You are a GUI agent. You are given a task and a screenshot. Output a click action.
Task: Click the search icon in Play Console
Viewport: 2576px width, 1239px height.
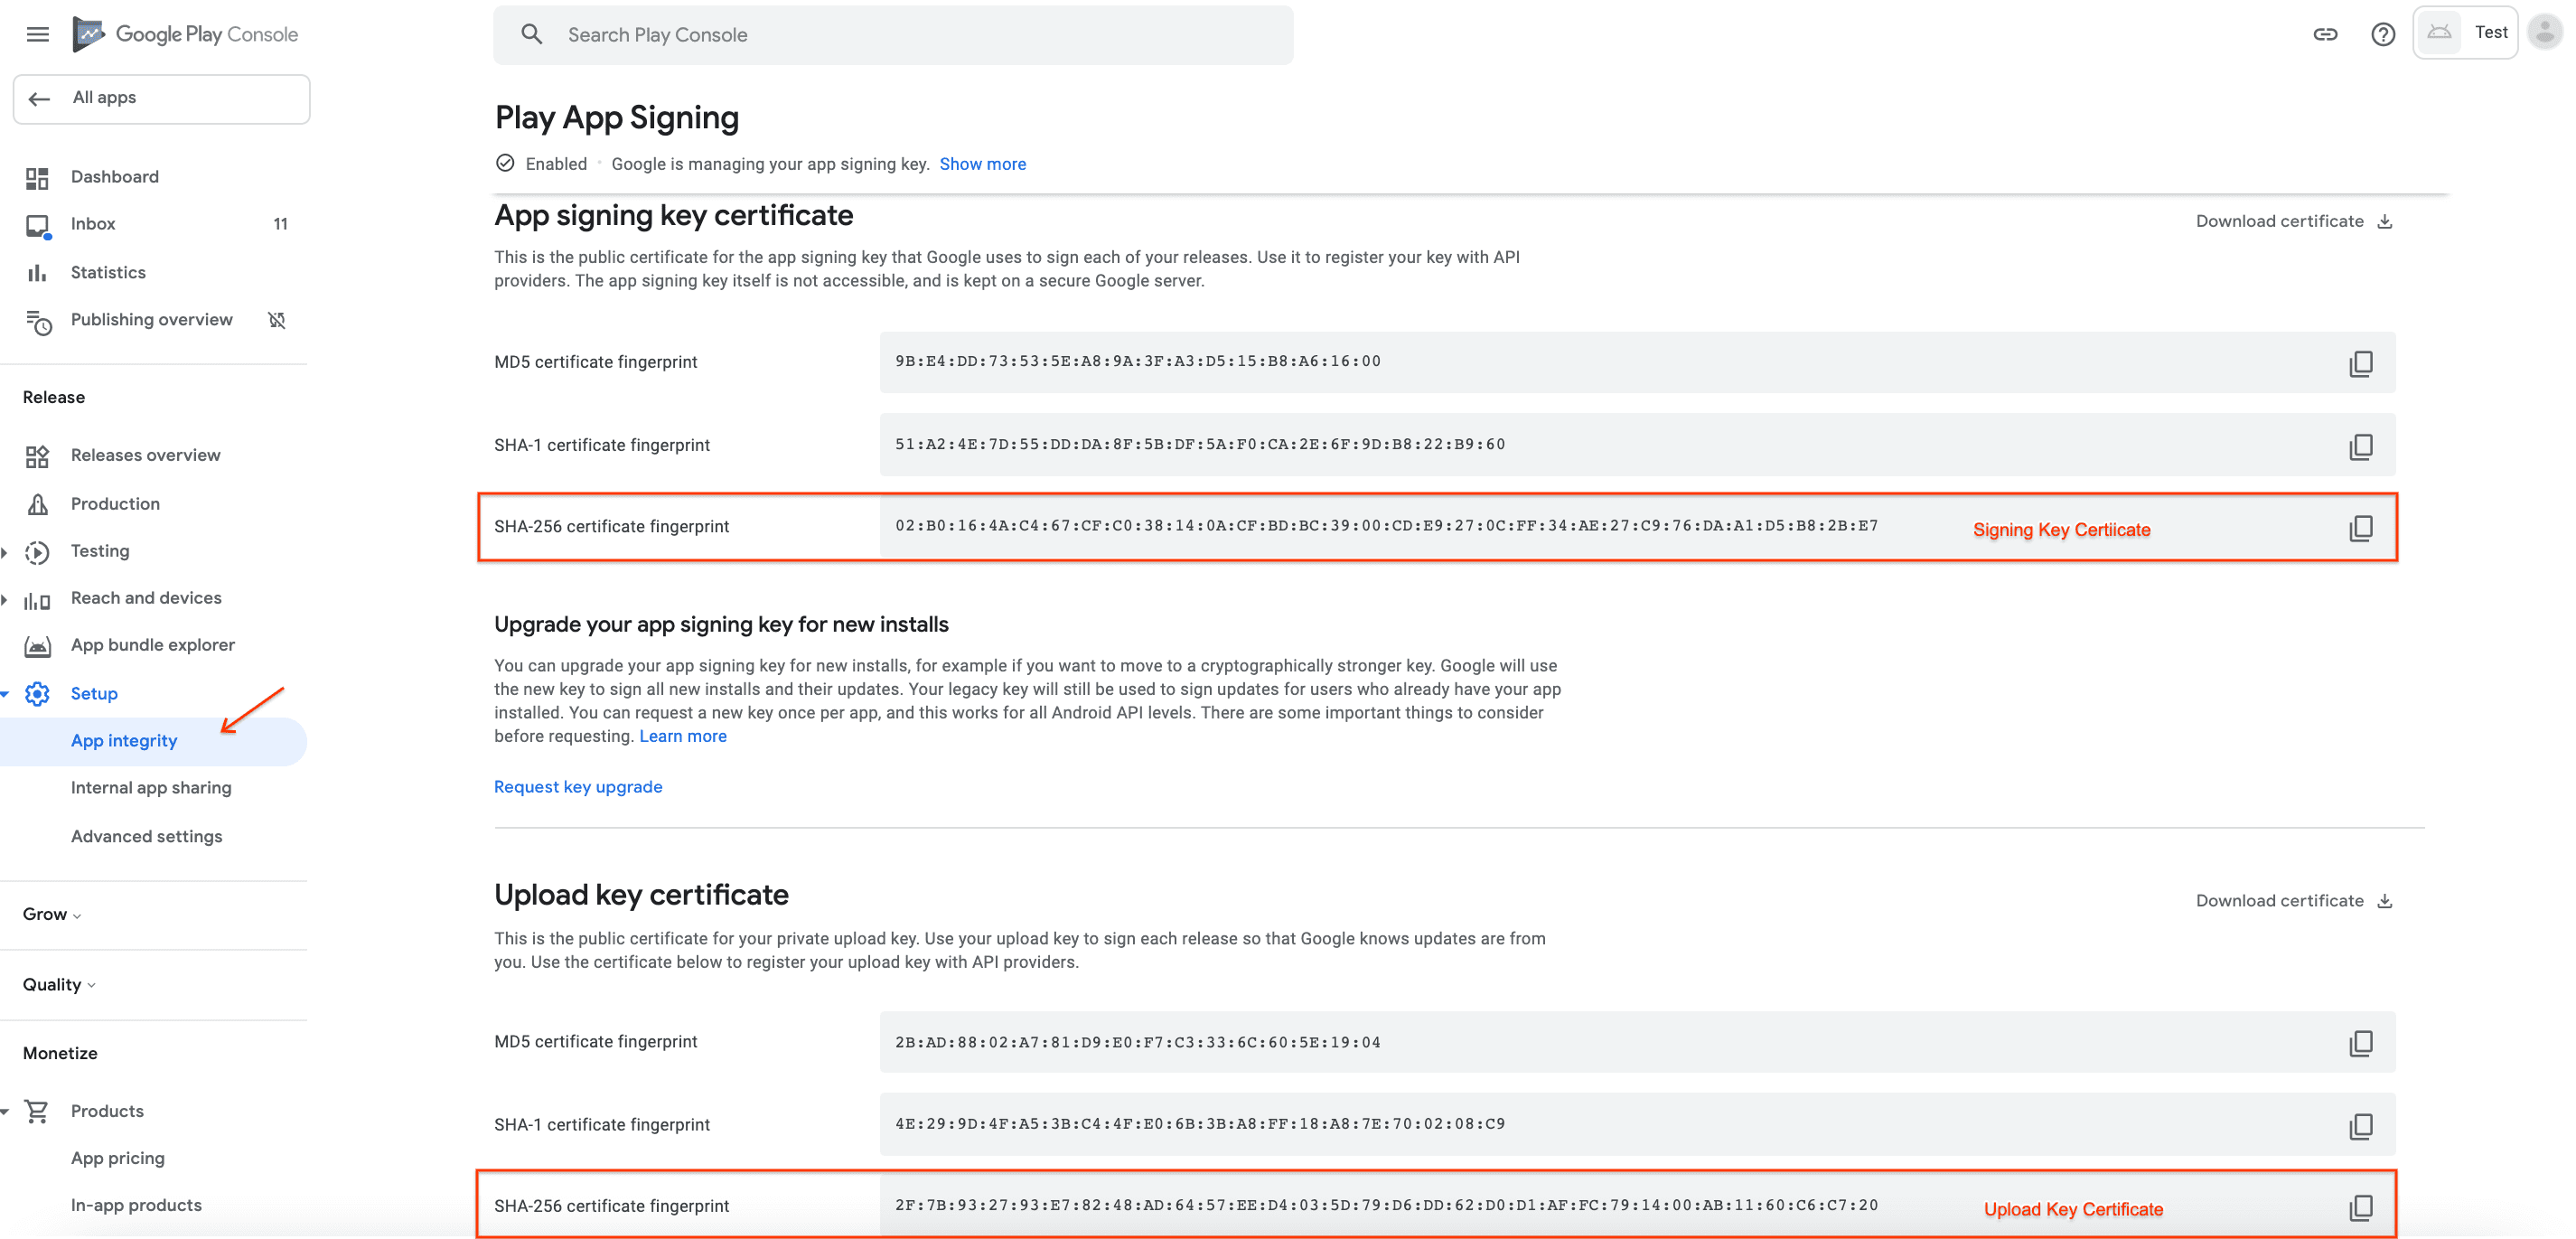click(x=532, y=34)
